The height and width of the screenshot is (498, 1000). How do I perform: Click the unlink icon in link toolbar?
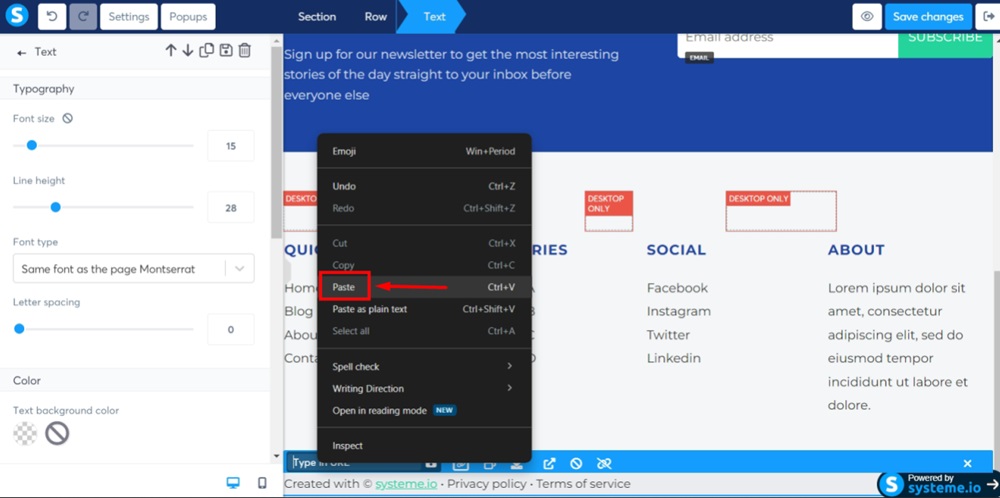[604, 464]
